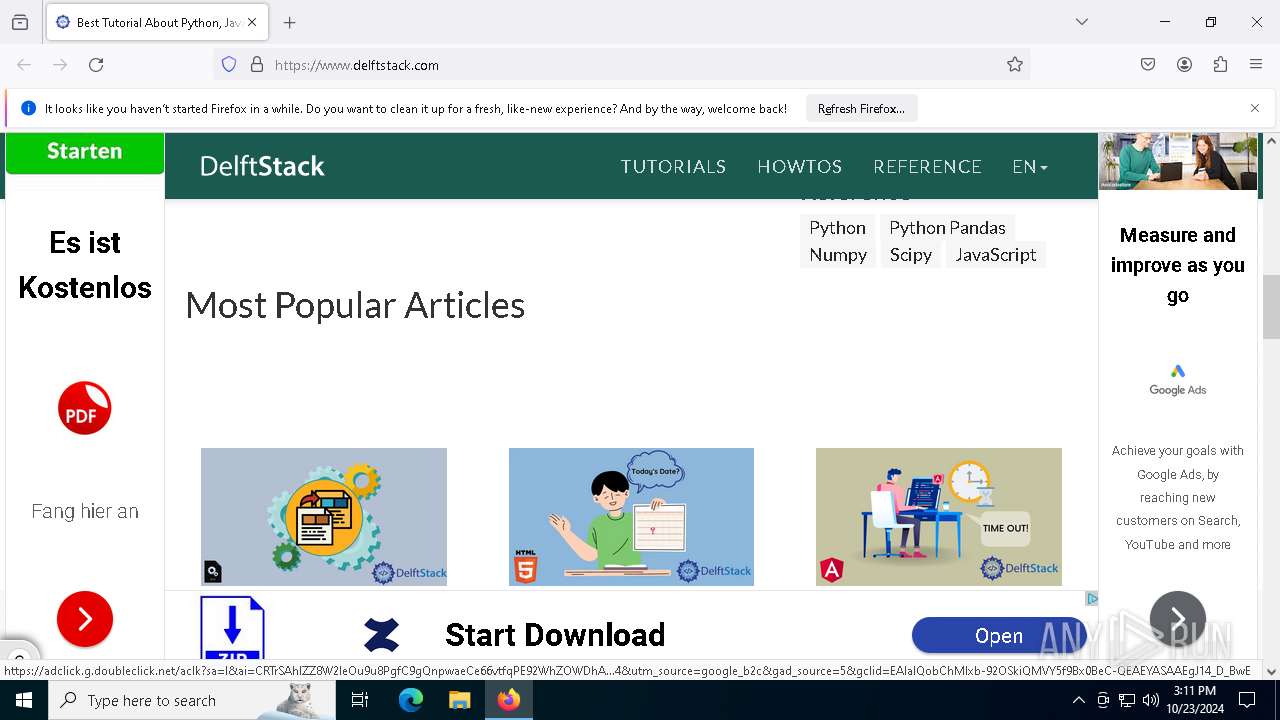Open the JavaScript reference tag
1280x720 pixels.
(x=995, y=255)
